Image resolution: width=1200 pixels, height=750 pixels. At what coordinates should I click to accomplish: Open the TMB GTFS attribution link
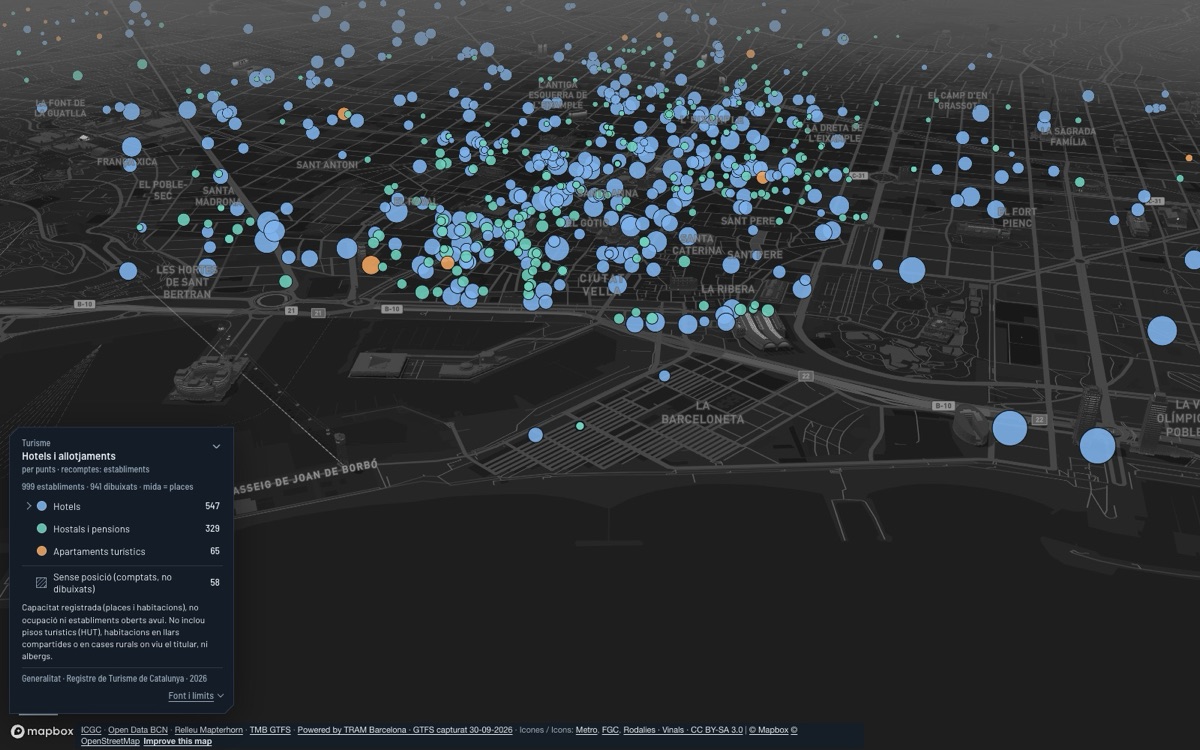tap(270, 730)
